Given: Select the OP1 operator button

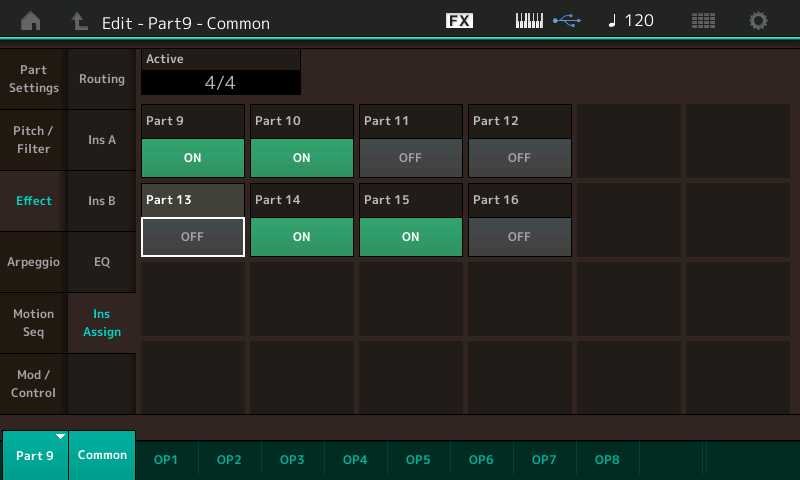Looking at the screenshot, I should pos(166,459).
